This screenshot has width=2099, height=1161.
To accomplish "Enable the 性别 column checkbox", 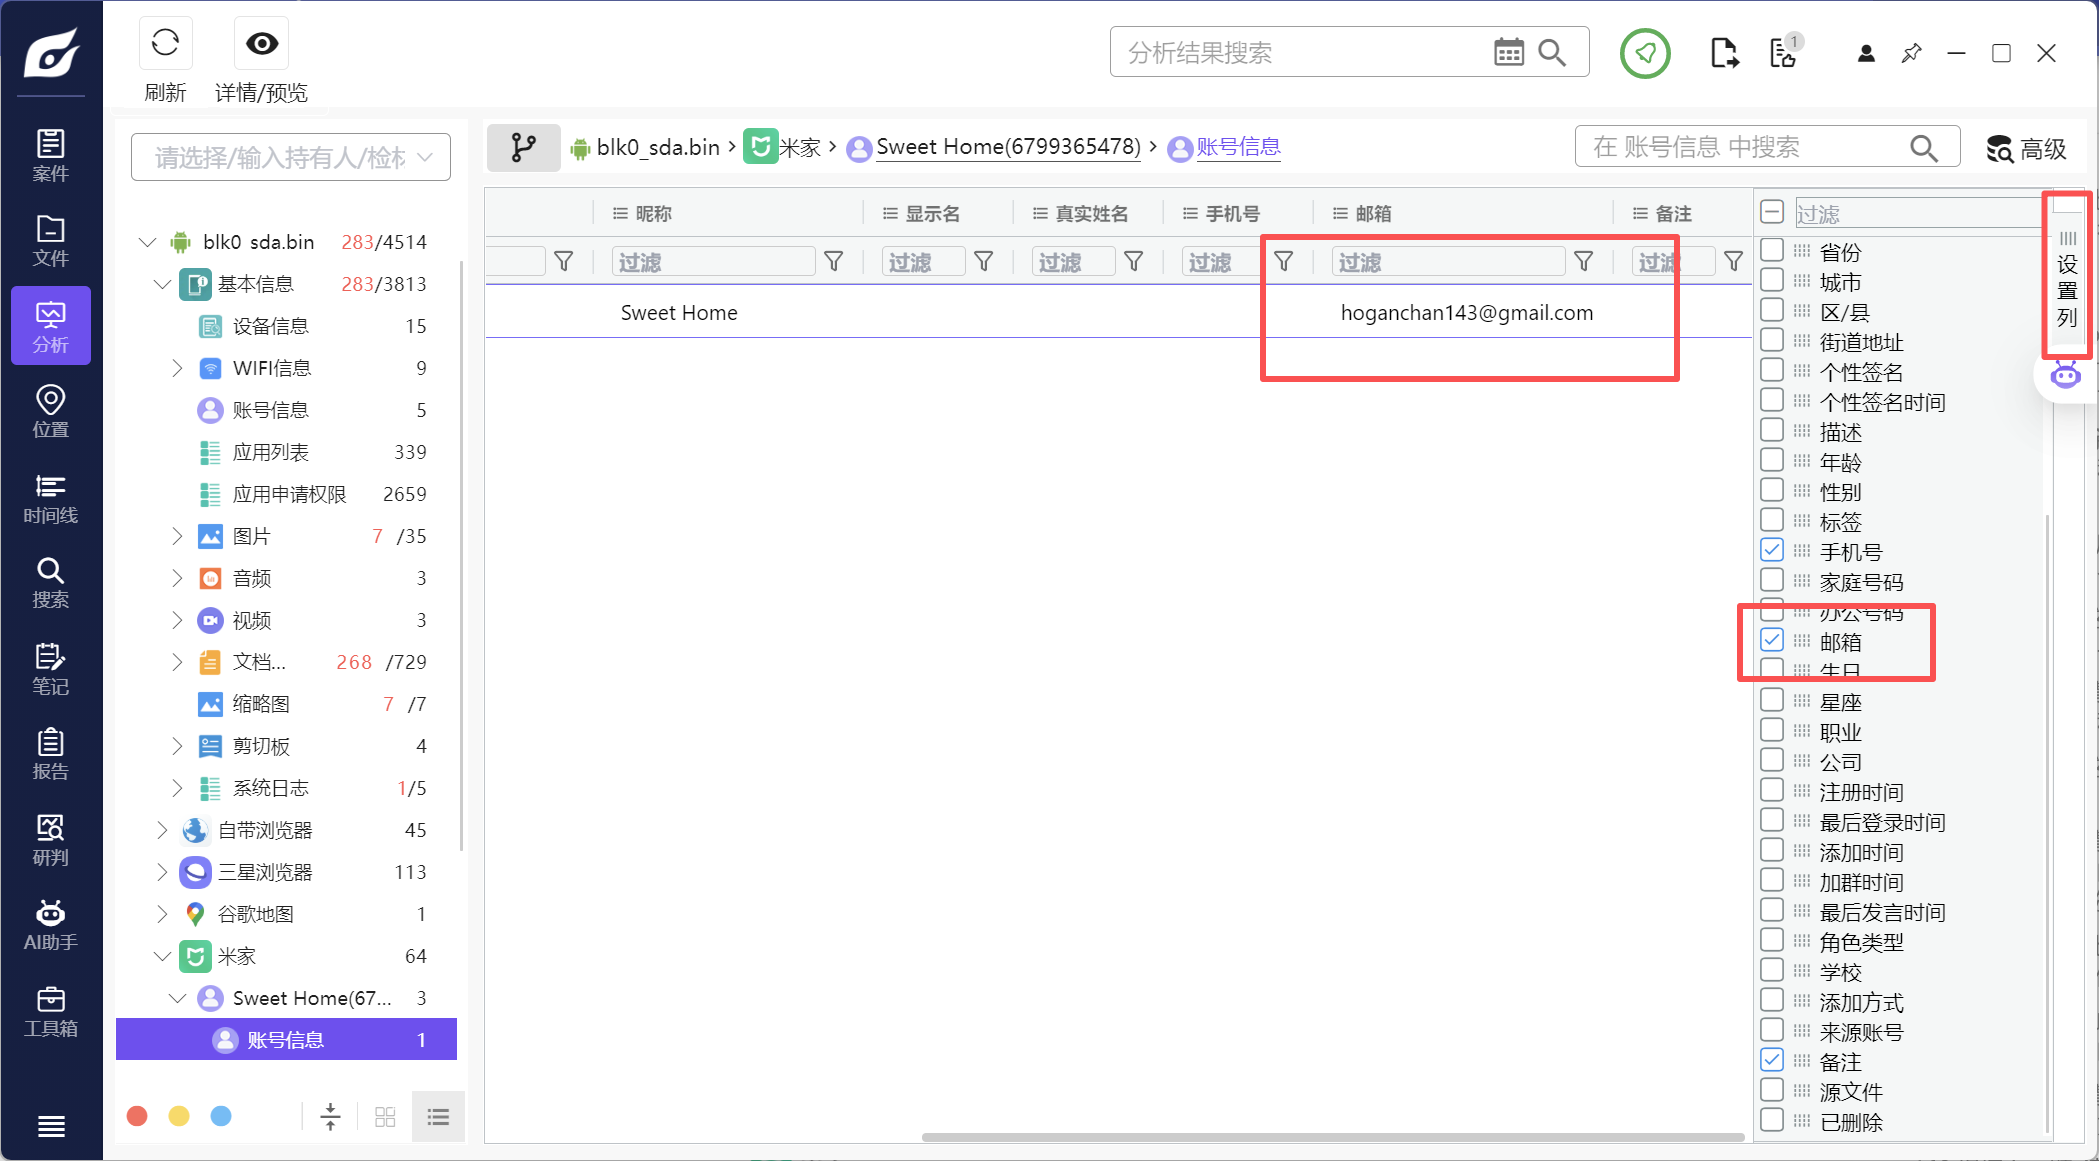I will 1772,490.
